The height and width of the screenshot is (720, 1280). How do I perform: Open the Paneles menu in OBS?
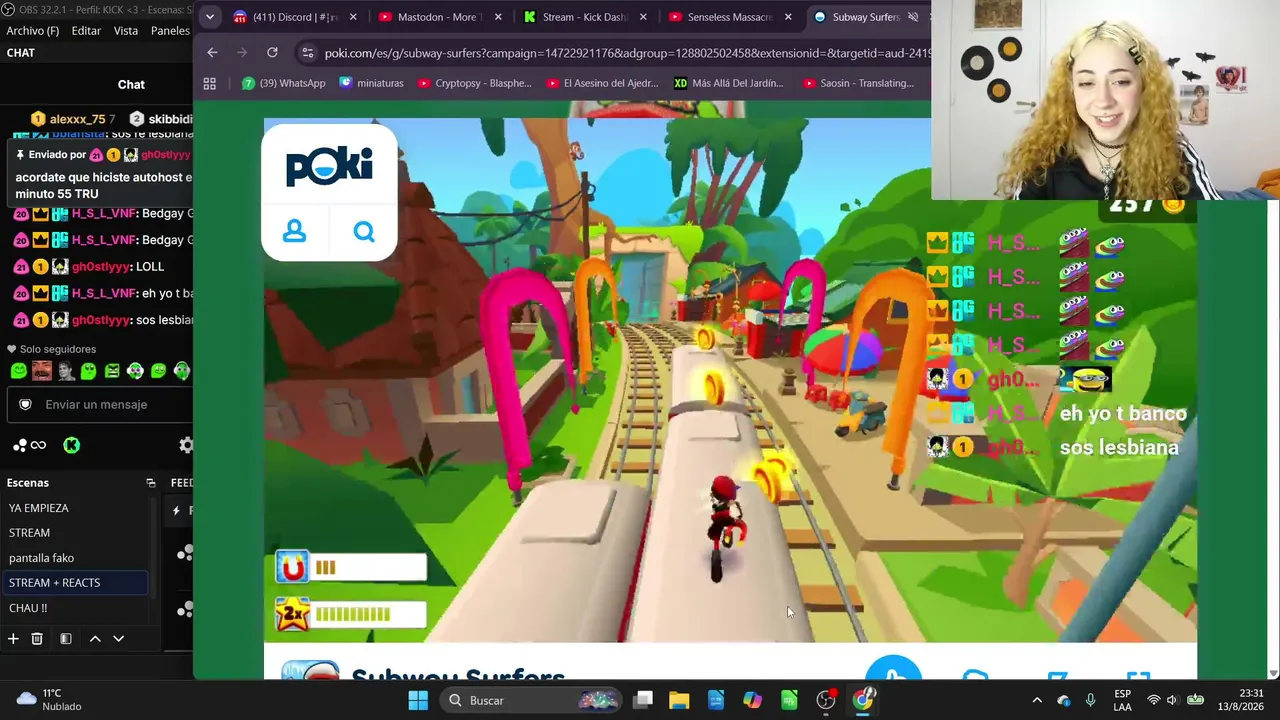170,31
